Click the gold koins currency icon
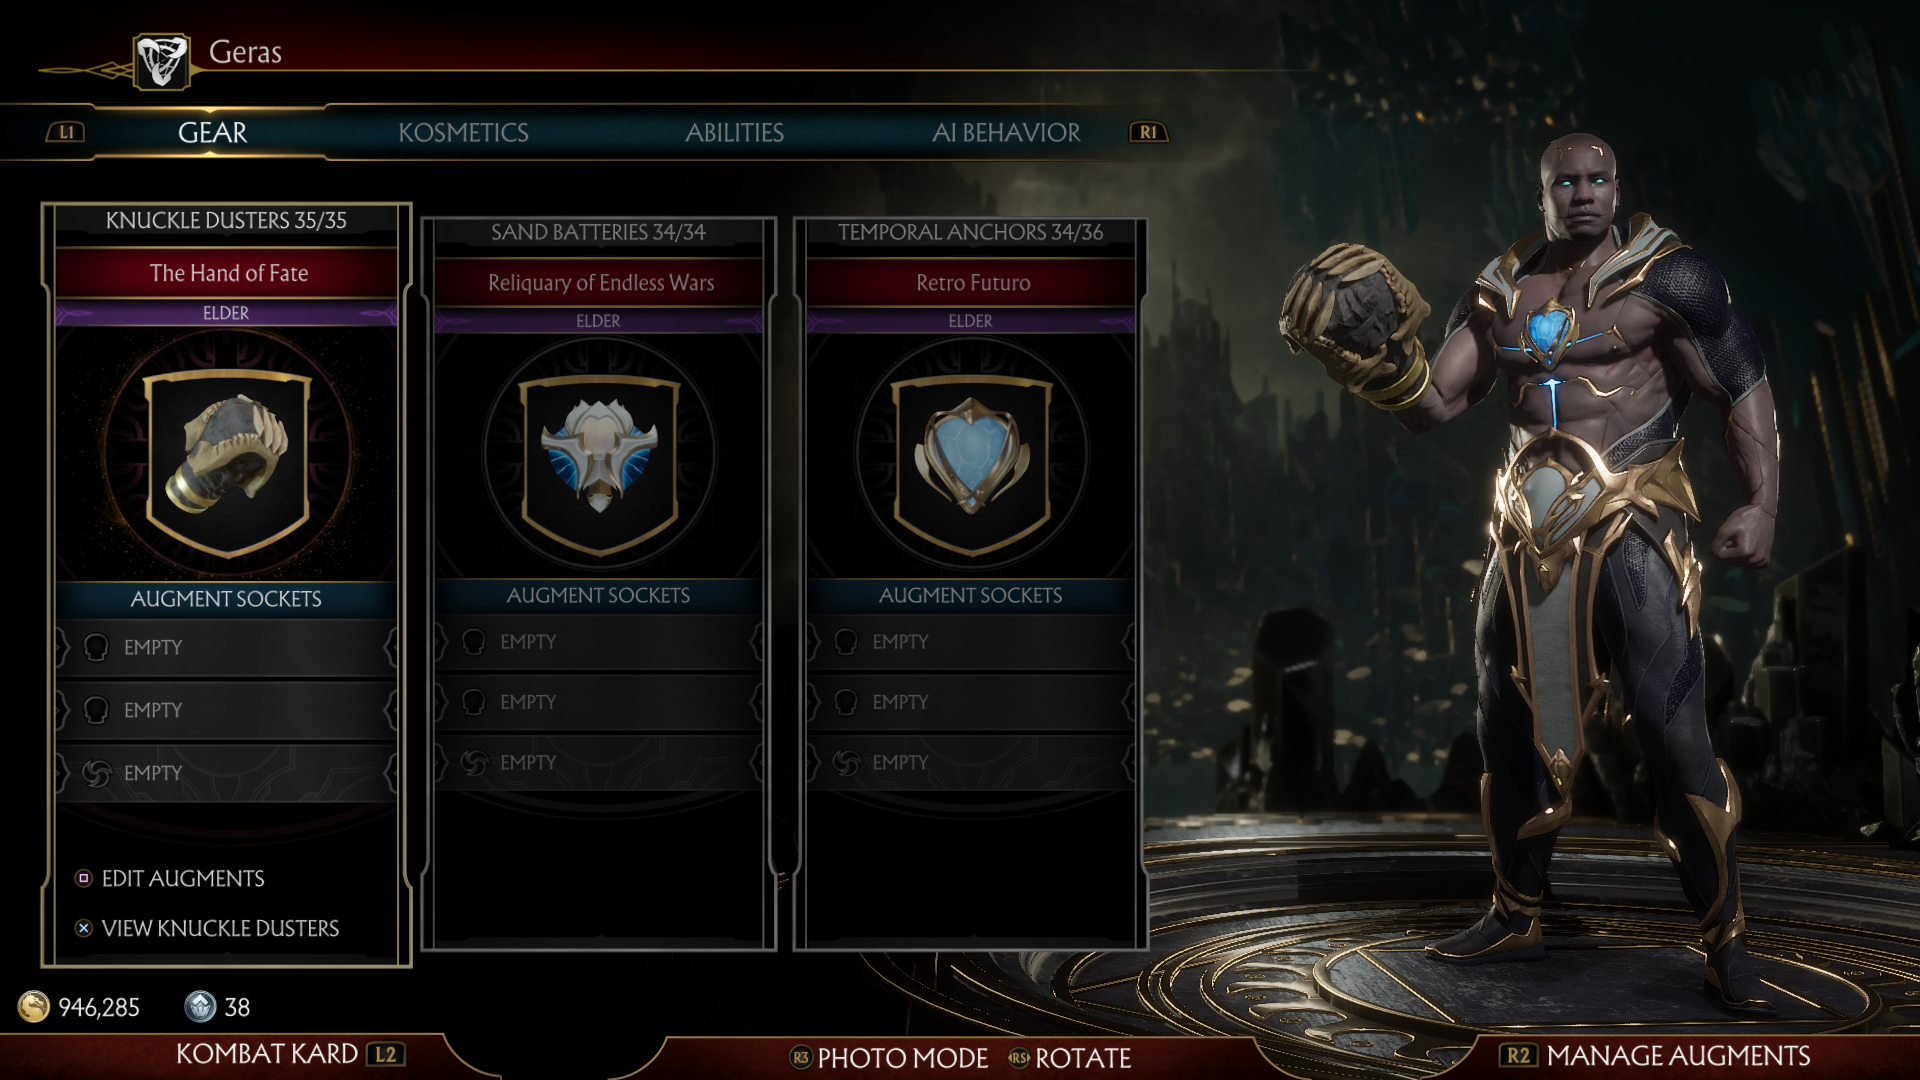The image size is (1920, 1080). [33, 1006]
